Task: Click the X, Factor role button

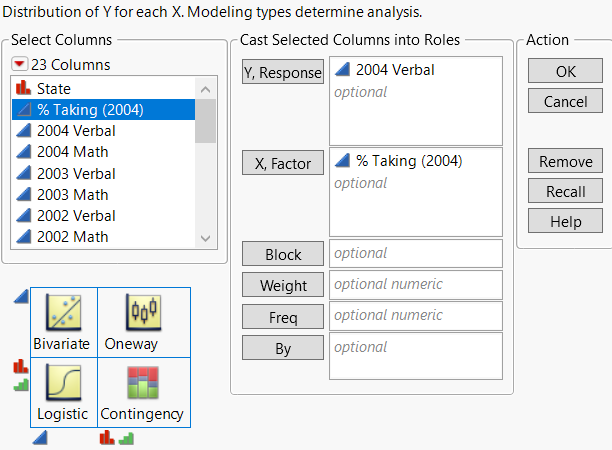Action: tap(283, 163)
